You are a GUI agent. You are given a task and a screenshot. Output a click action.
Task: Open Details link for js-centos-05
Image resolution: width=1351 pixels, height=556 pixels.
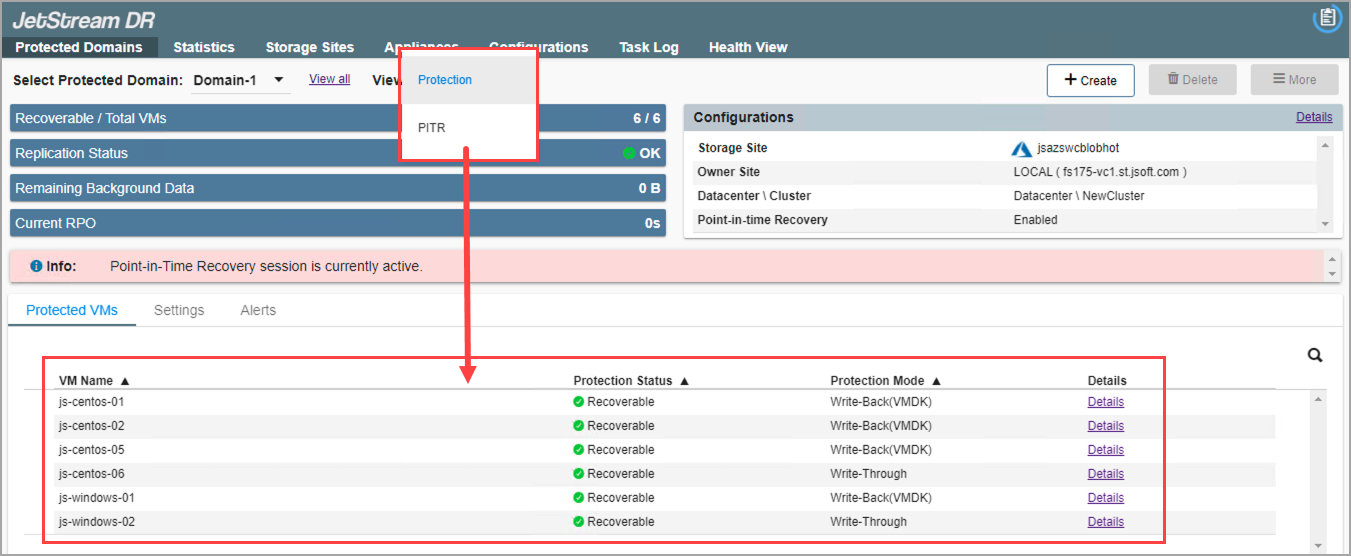(x=1105, y=450)
